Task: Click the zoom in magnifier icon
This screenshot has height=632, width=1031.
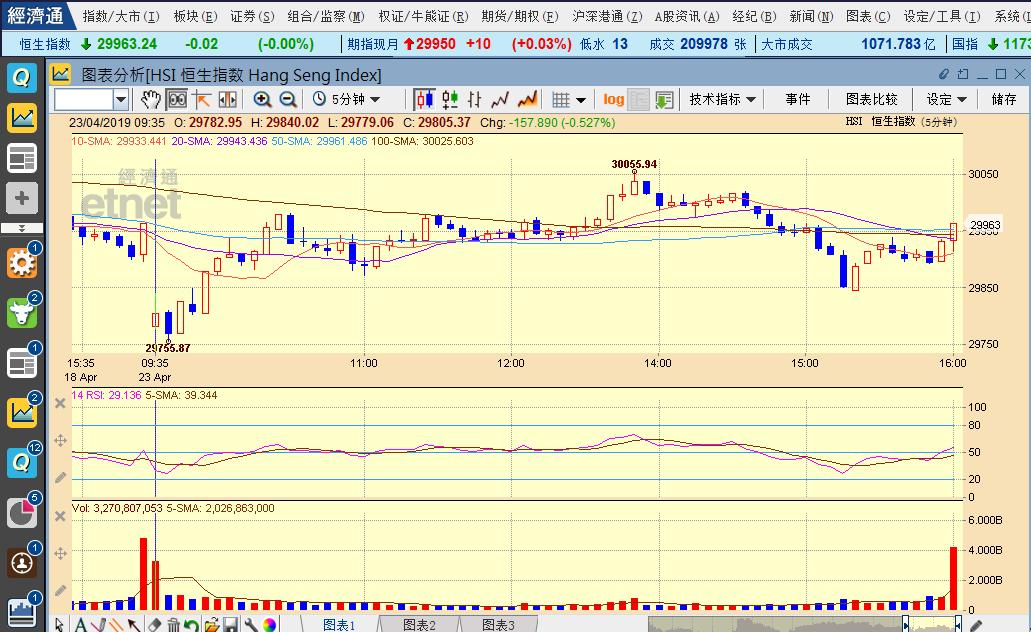Action: 262,99
